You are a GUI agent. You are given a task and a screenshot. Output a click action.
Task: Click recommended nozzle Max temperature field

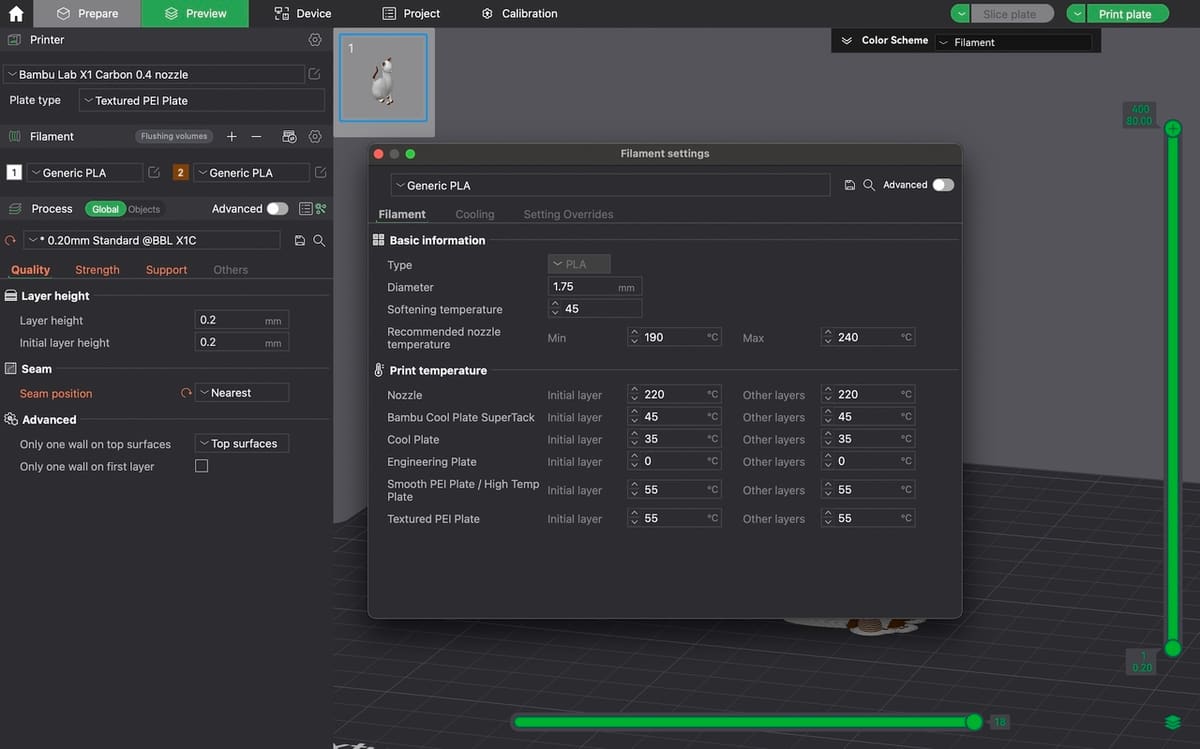click(867, 337)
